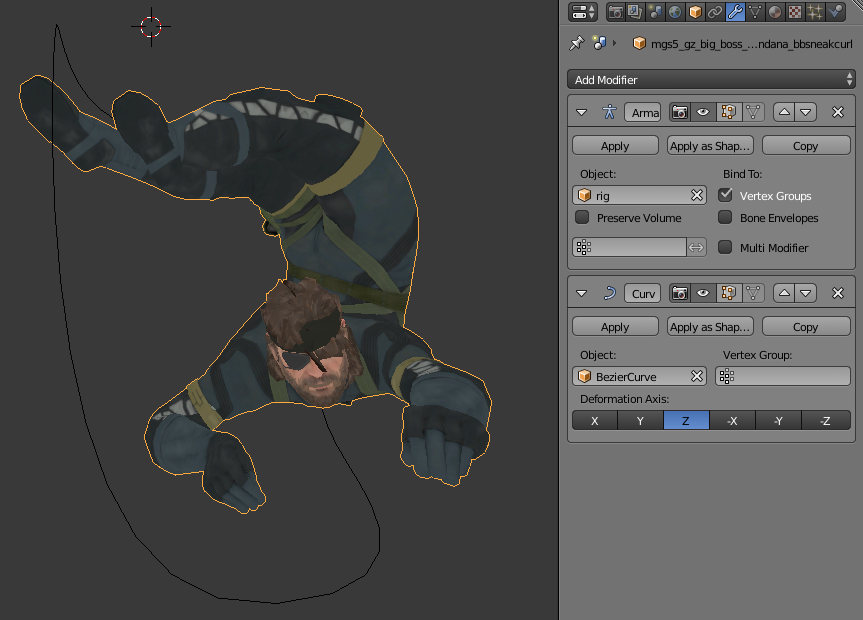Open the Material sphere properties tab
863x620 pixels.
point(775,12)
